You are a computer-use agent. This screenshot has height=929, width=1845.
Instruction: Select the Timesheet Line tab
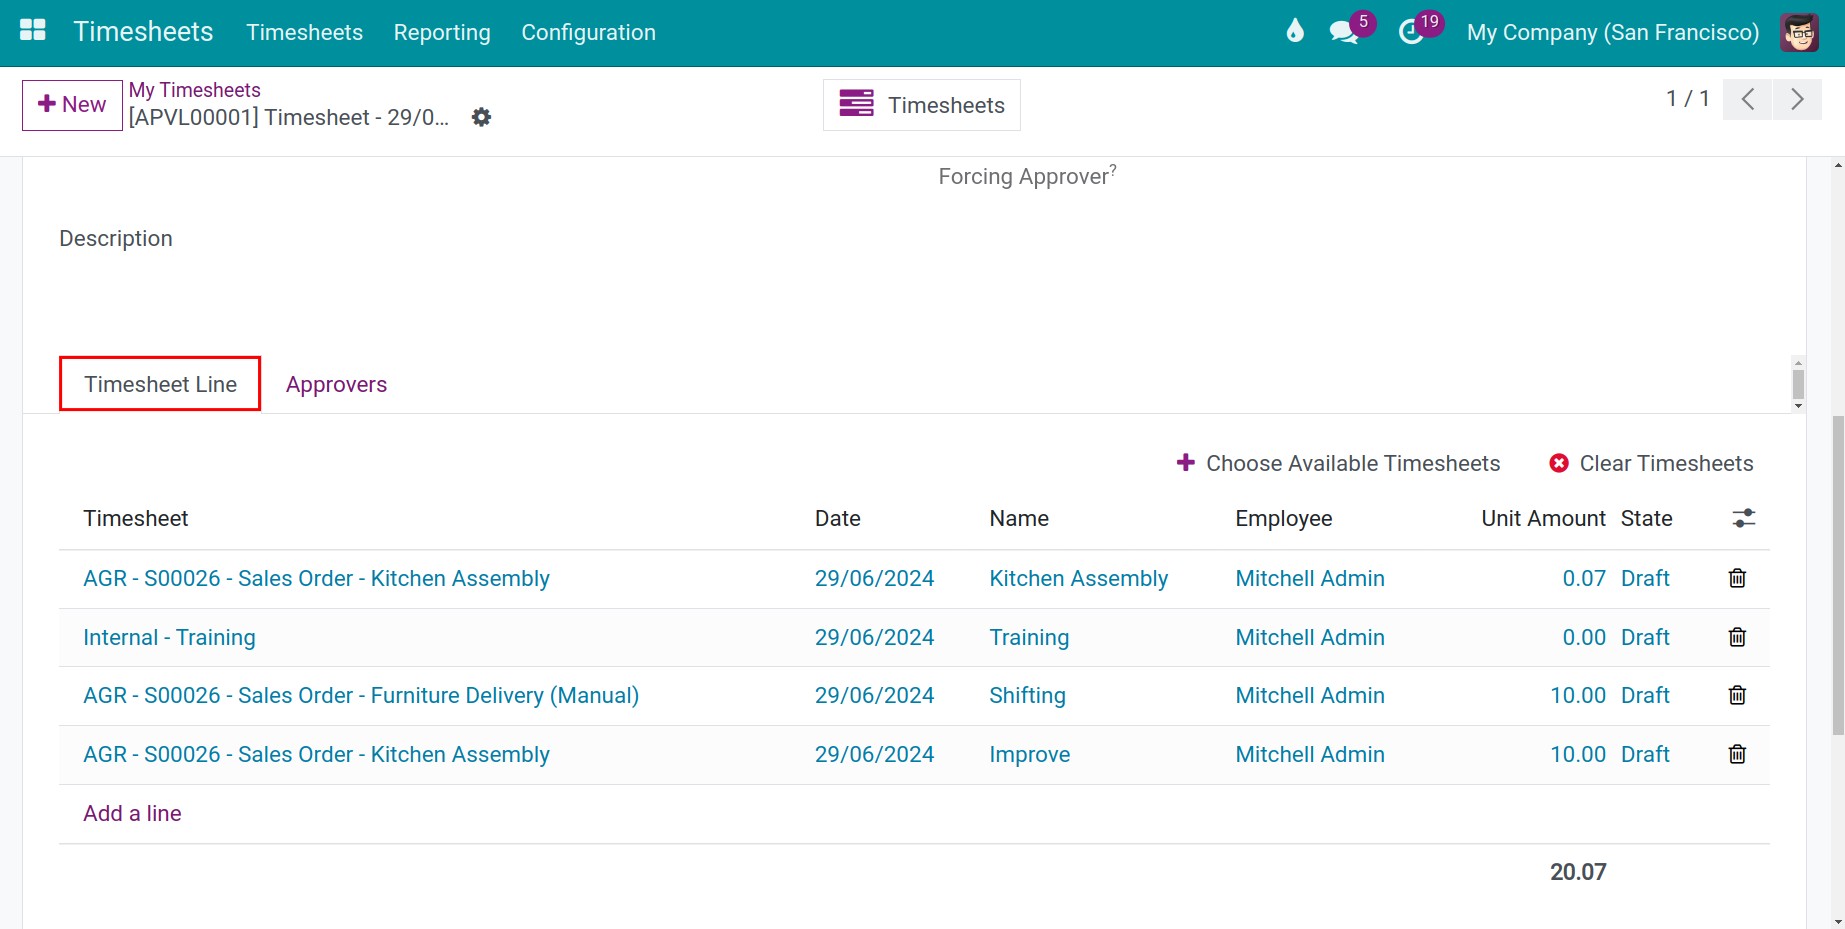coord(160,384)
